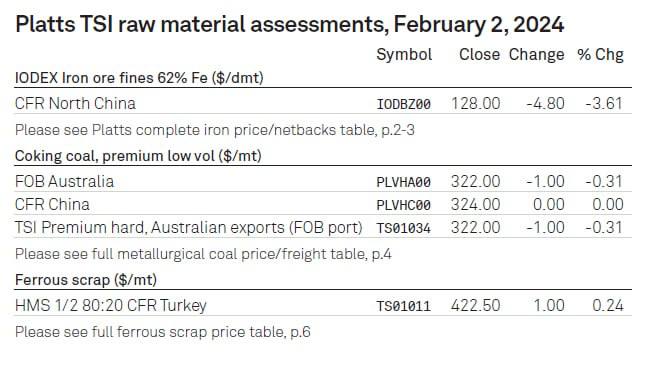Click symbol code PLVHA00
The height and width of the screenshot is (365, 659).
click(x=403, y=182)
